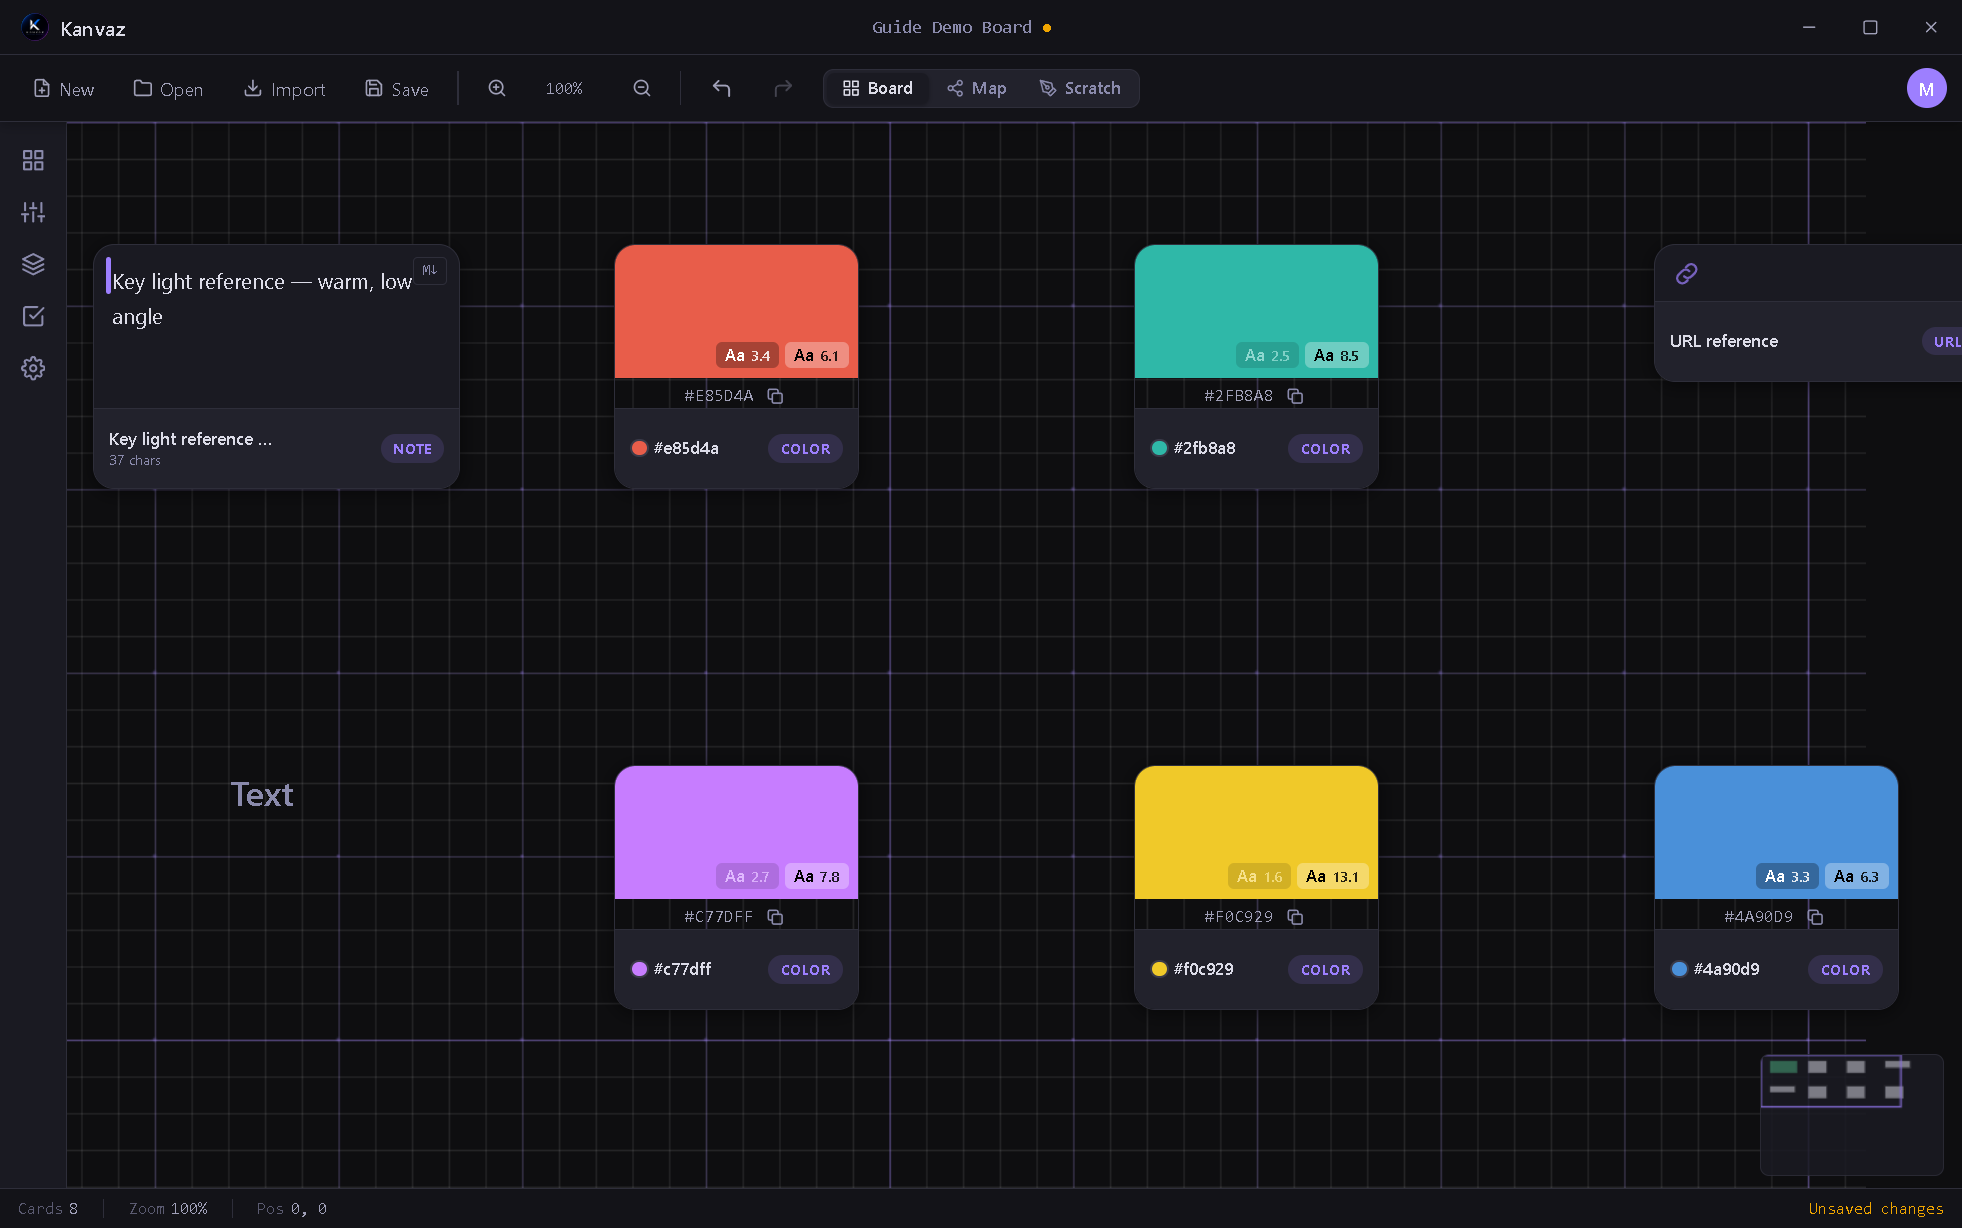Copy the #E85D4A hex code
This screenshot has width=1962, height=1228.
pyautogui.click(x=775, y=396)
